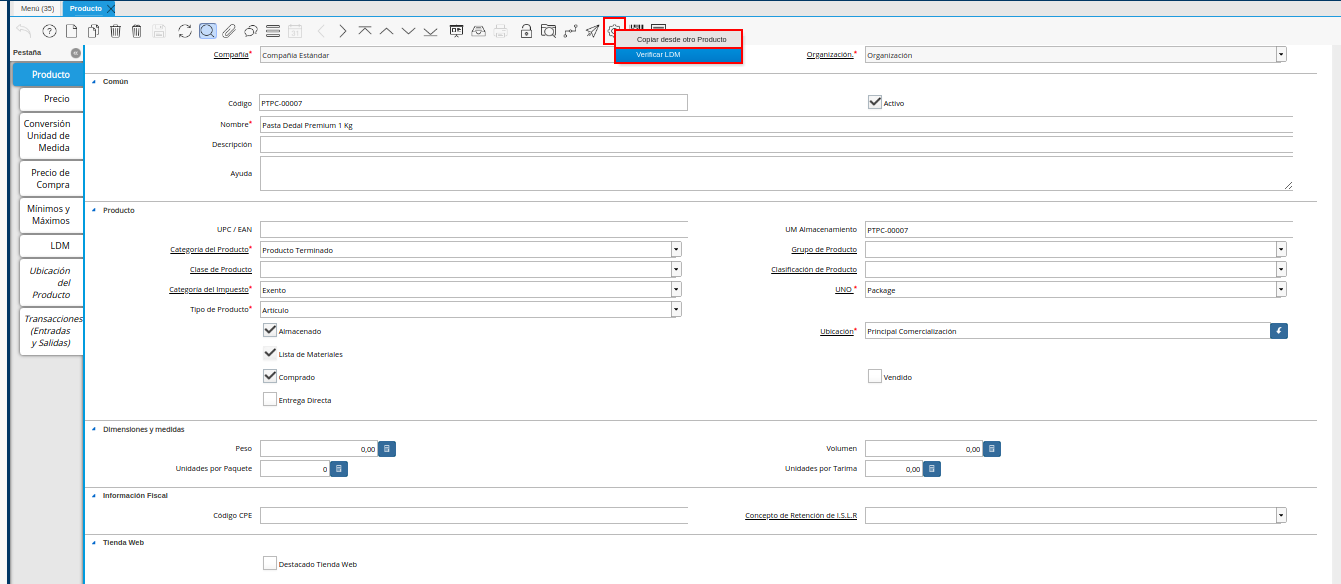Enable Destacado Tienda Web checkbox
Screen dimensions: 1341x584
coord(270,563)
